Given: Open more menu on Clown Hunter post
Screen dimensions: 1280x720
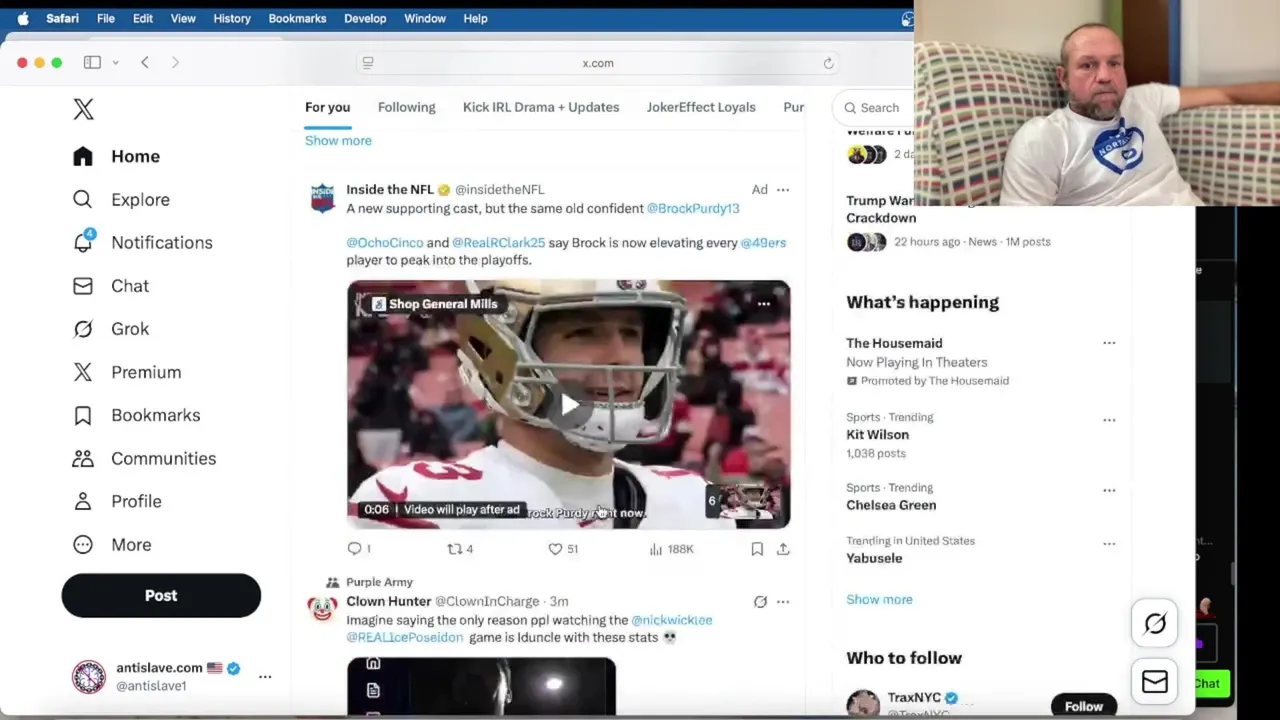Looking at the screenshot, I should pyautogui.click(x=783, y=601).
